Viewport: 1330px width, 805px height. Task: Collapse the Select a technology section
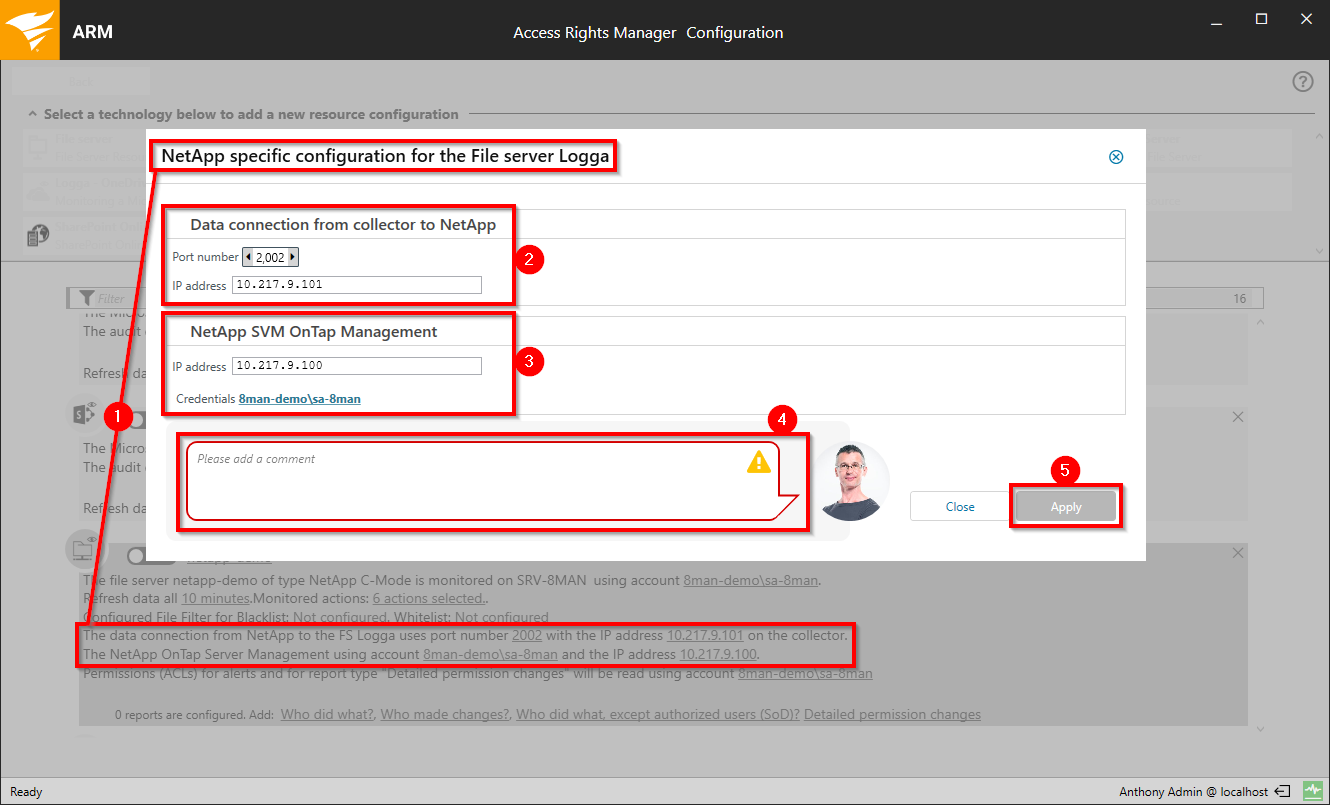(x=32, y=113)
